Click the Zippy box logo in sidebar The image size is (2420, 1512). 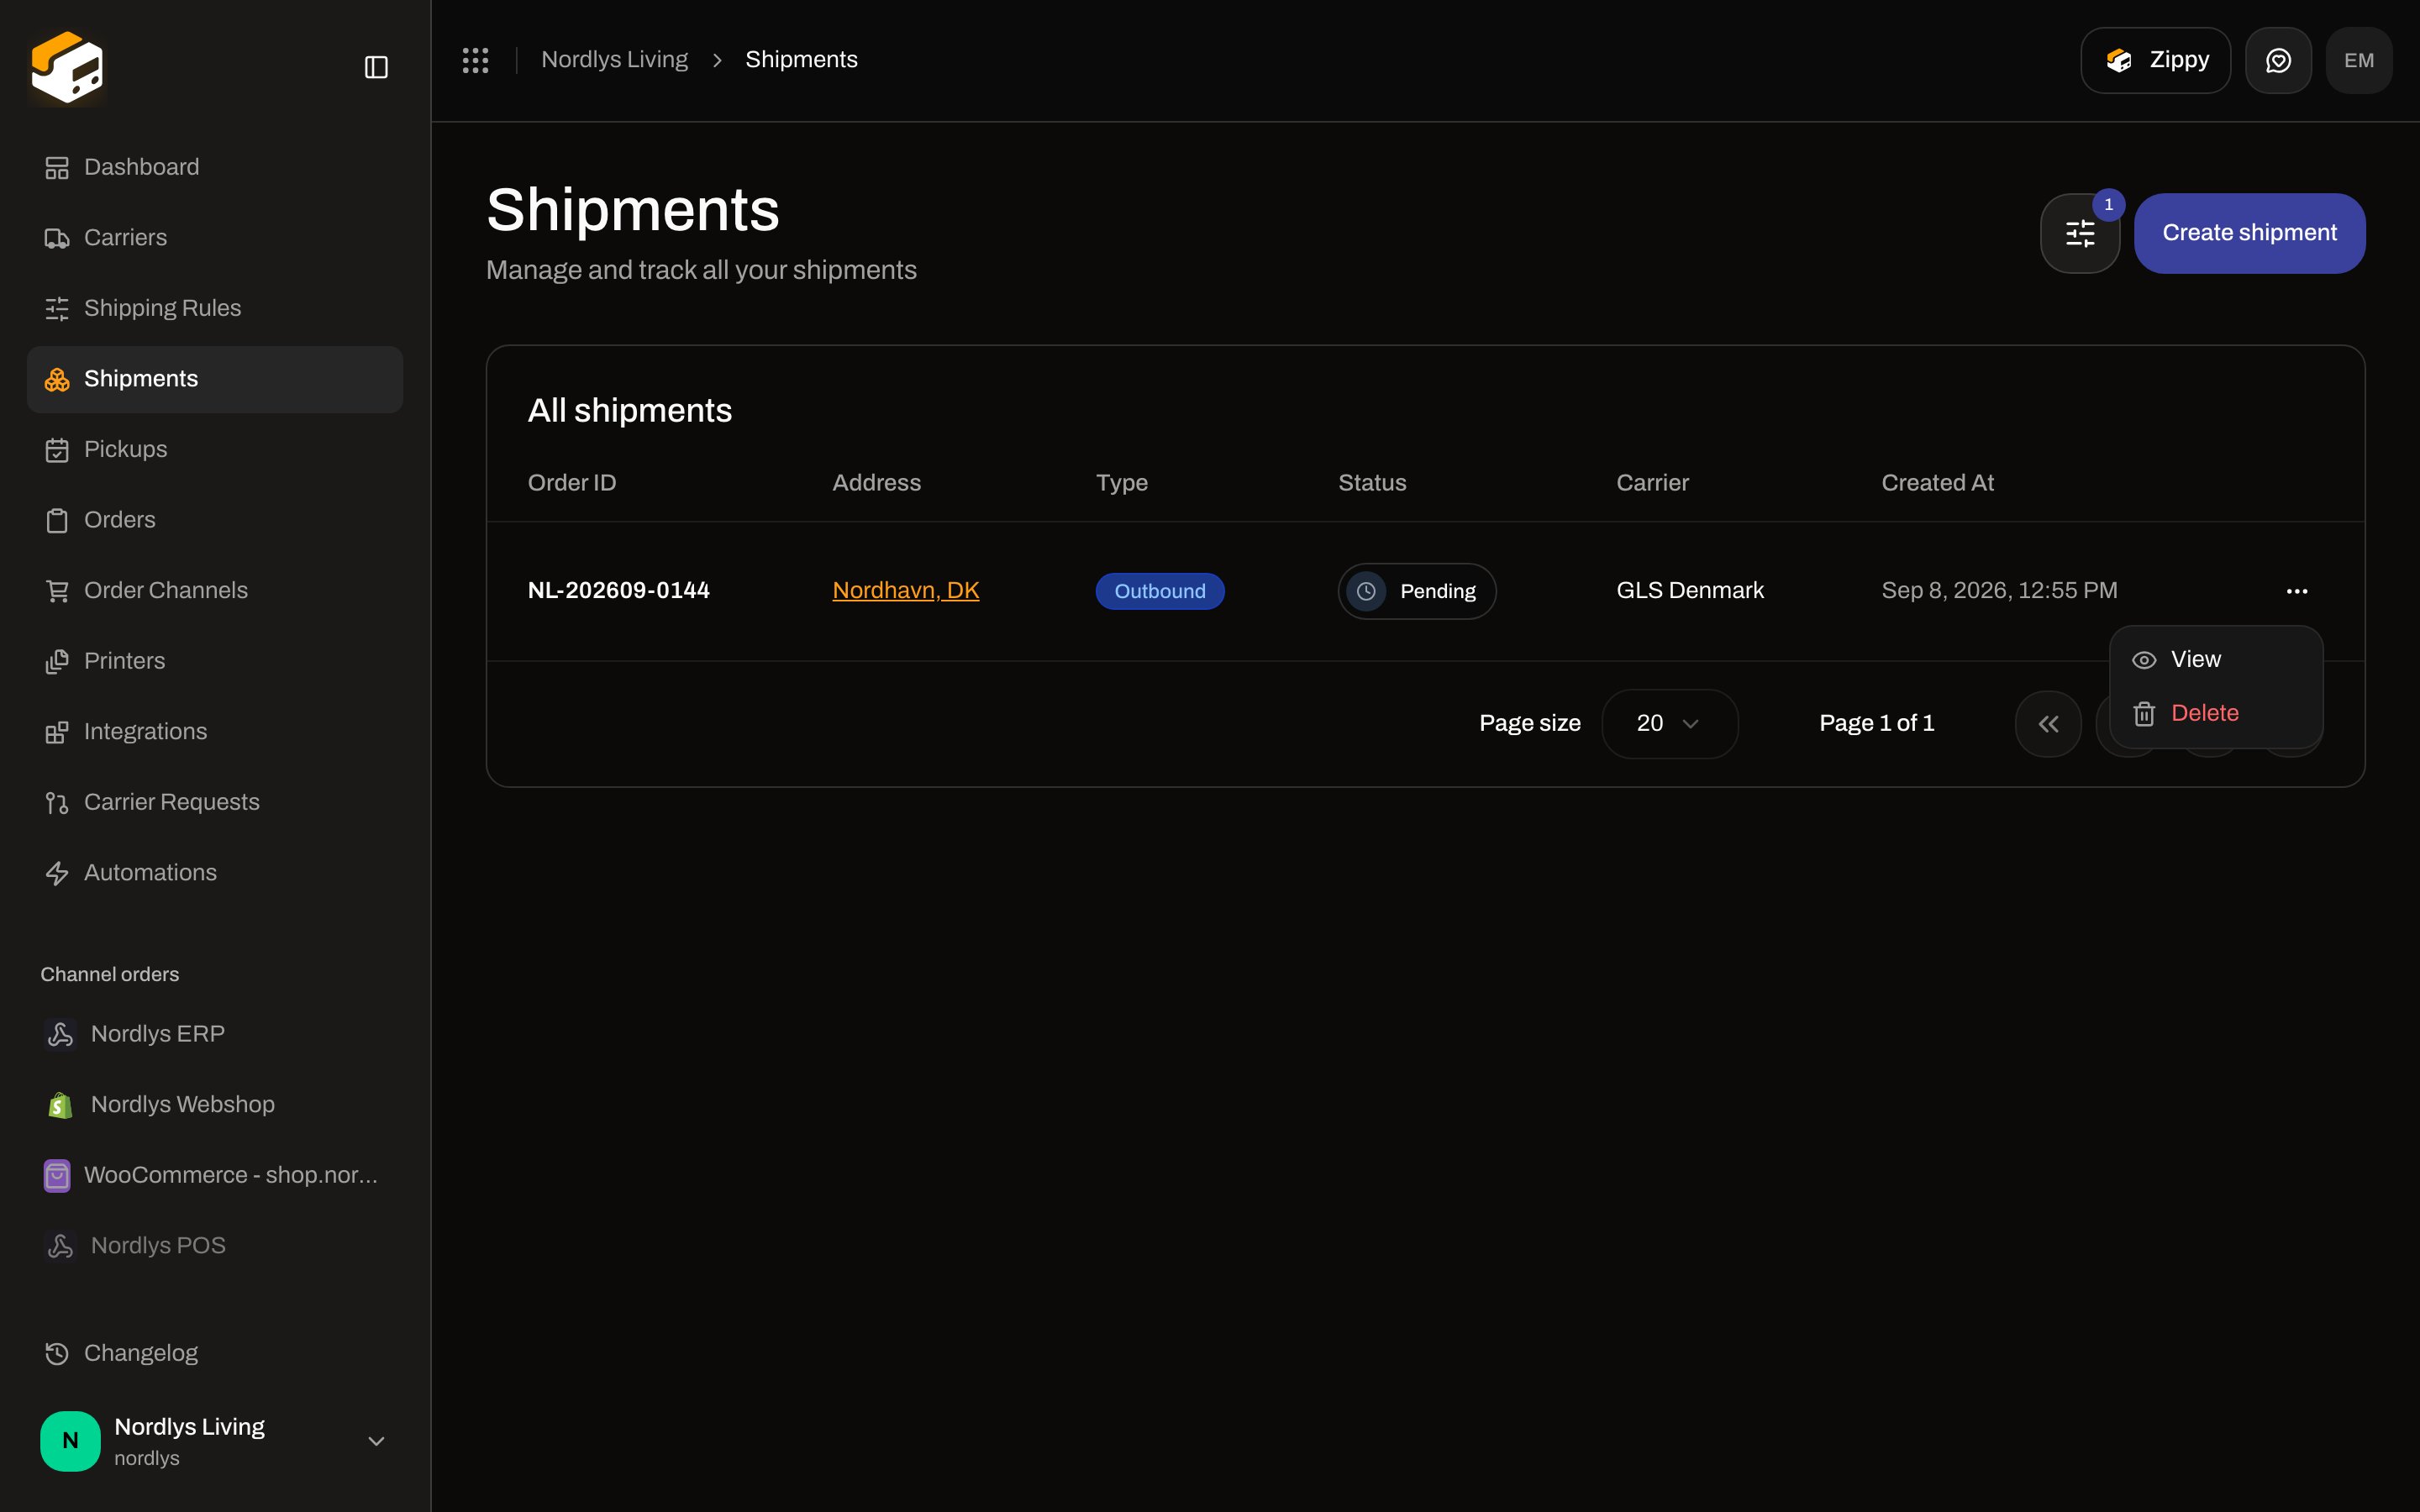(67, 67)
